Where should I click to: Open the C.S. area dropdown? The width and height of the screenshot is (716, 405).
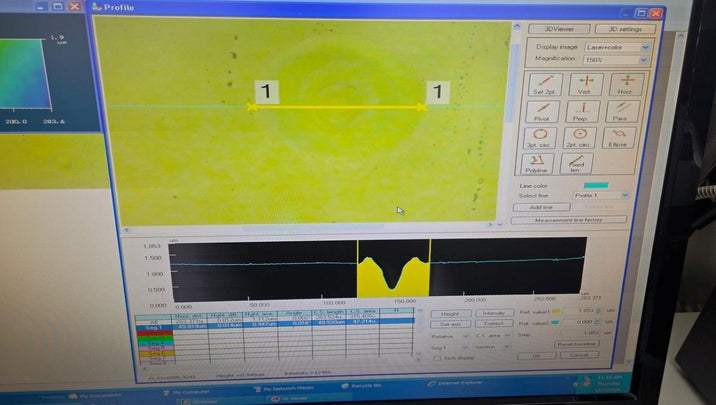click(x=493, y=336)
